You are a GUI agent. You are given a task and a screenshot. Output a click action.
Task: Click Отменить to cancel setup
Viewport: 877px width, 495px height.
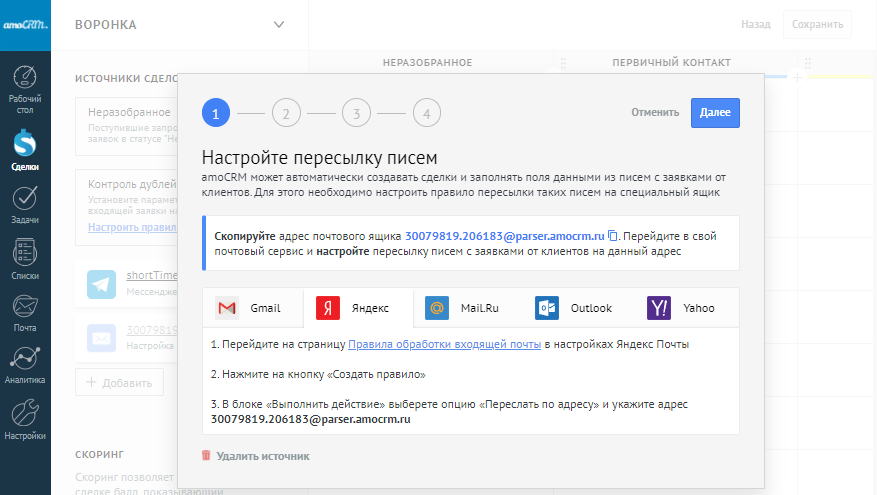coord(655,113)
